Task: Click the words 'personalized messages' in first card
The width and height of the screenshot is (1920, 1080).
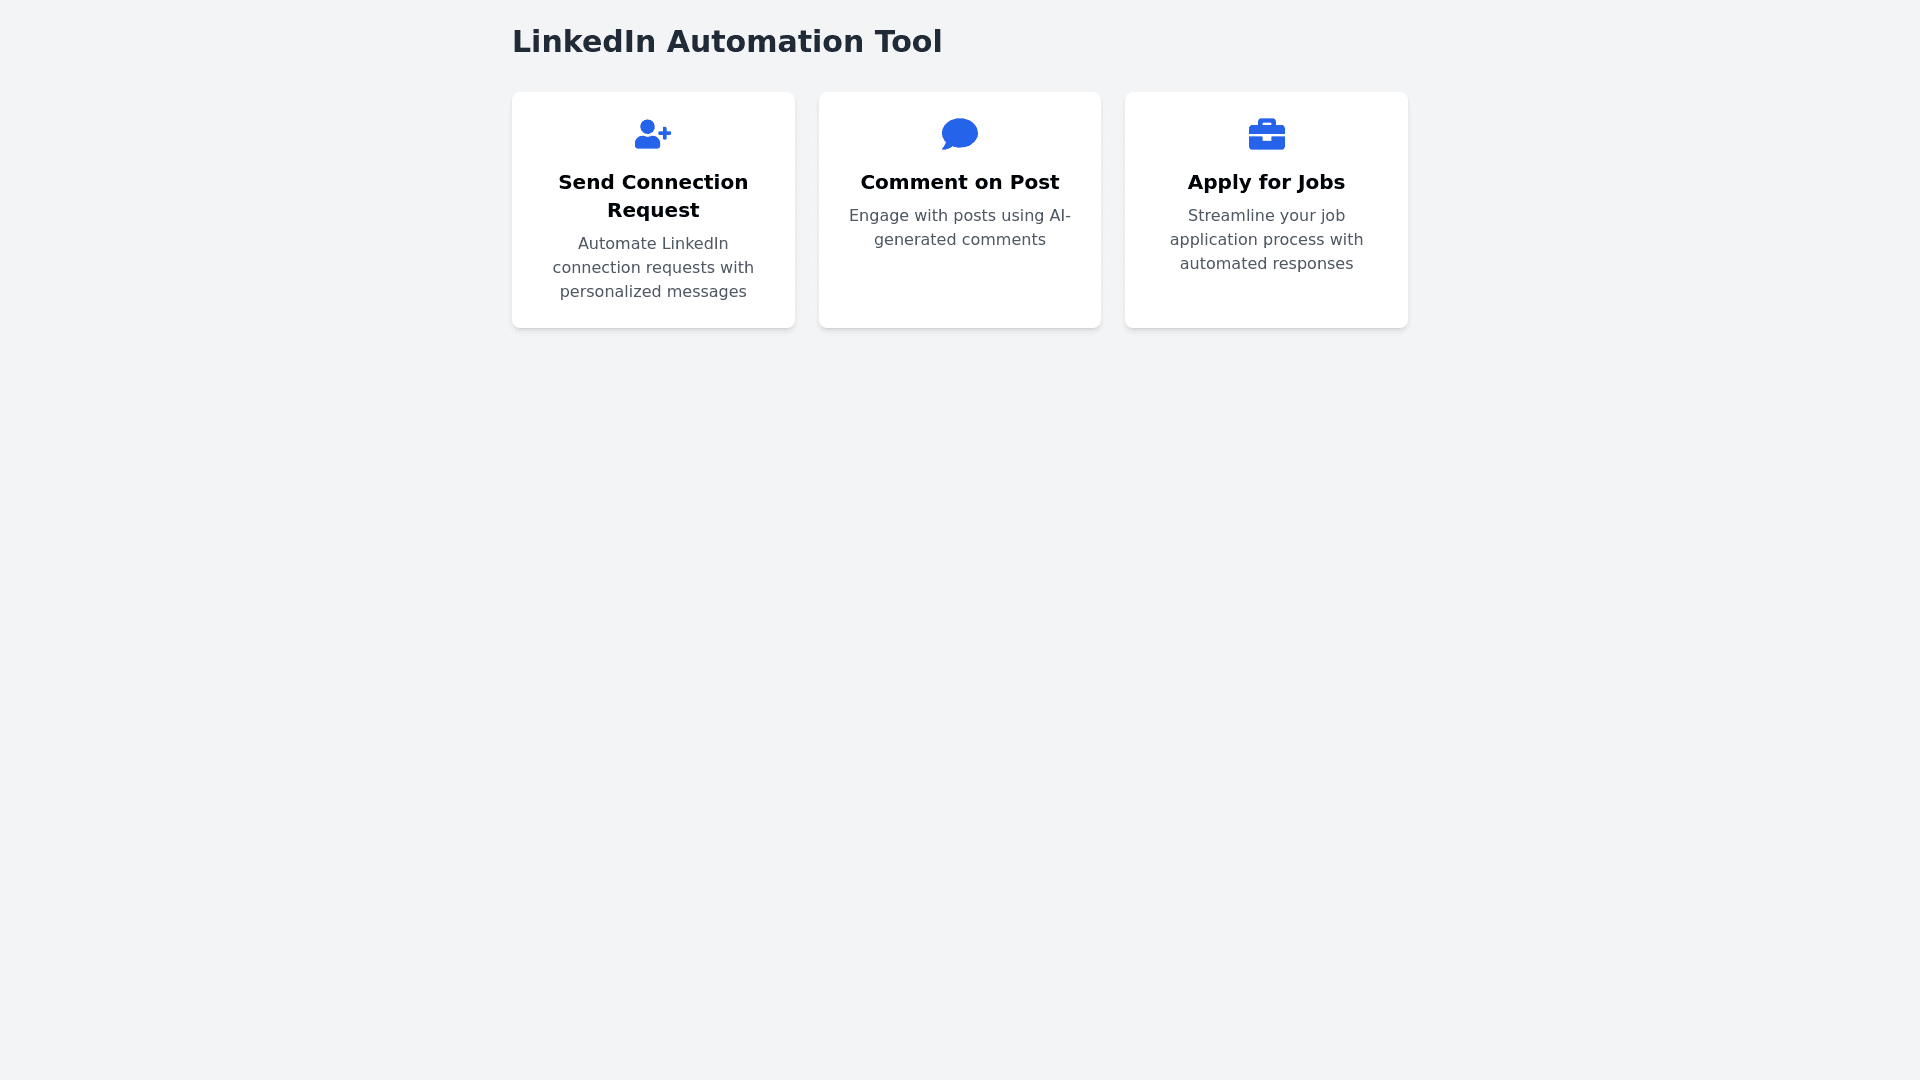Action: (653, 292)
